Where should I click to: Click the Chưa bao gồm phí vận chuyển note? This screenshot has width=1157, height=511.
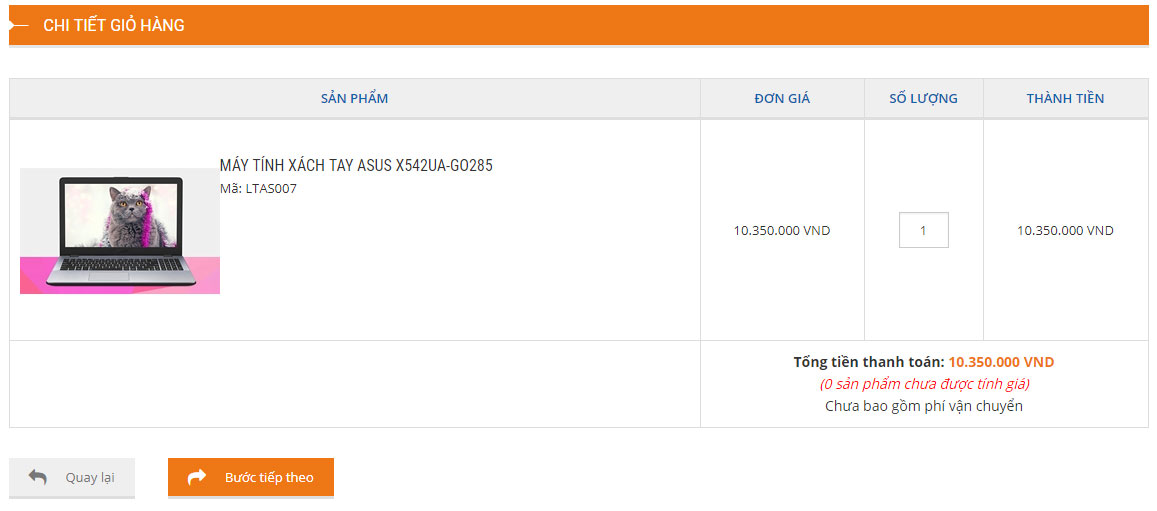coord(924,406)
